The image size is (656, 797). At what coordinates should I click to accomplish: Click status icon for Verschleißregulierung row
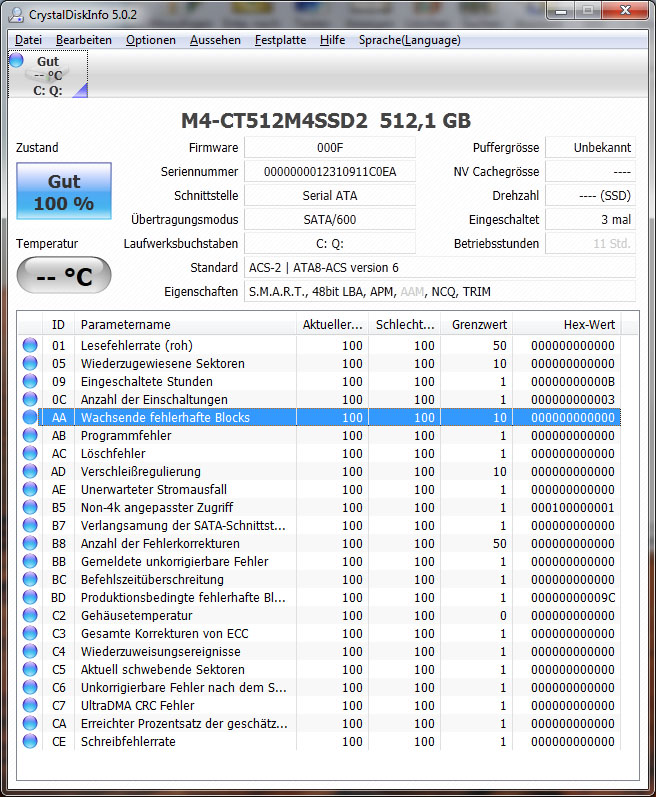(x=30, y=471)
